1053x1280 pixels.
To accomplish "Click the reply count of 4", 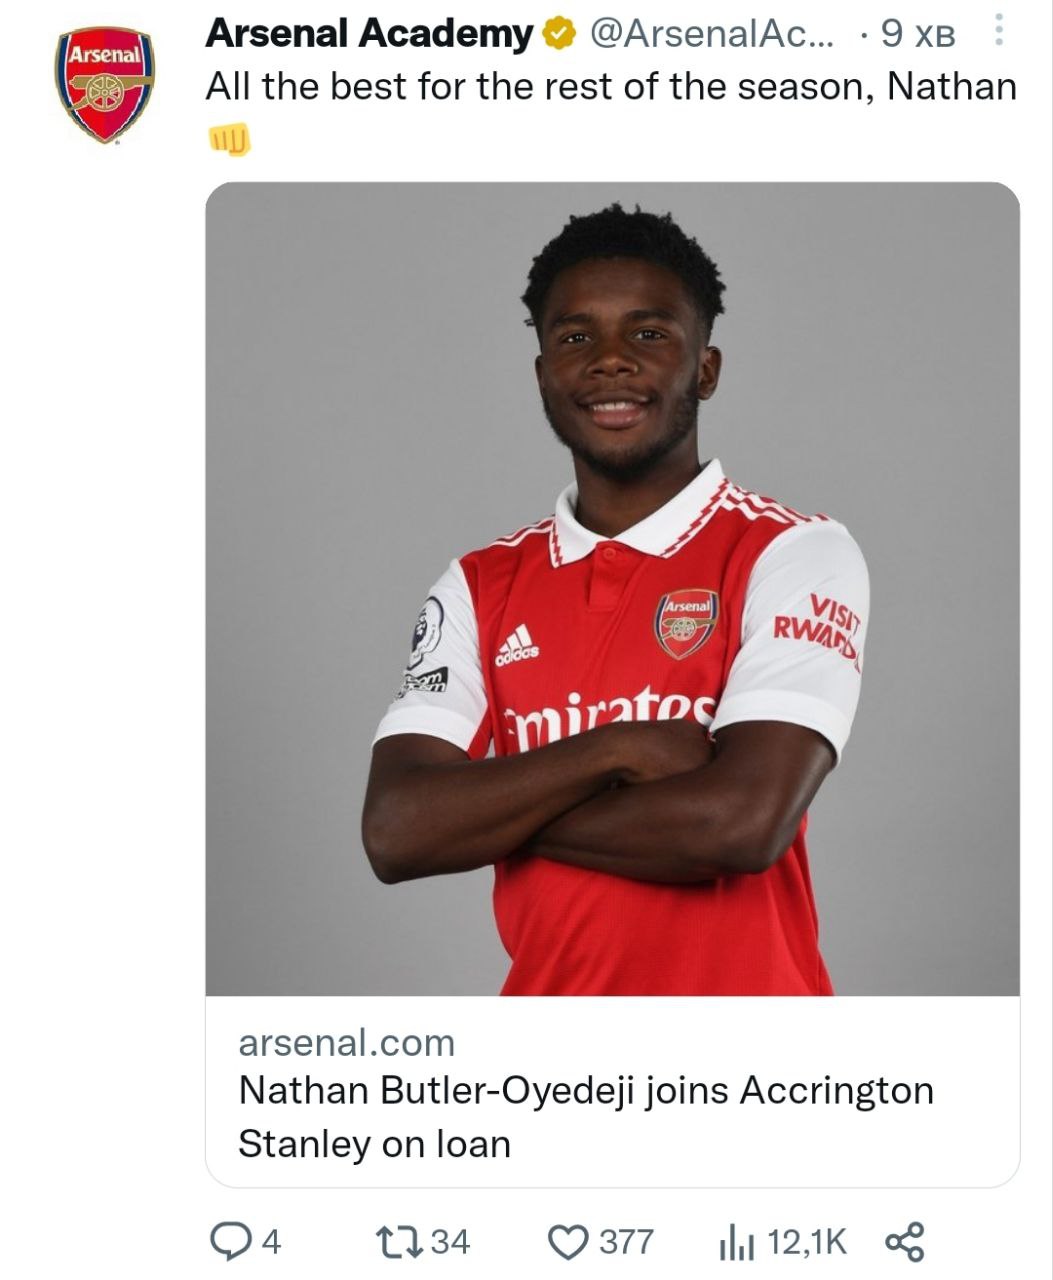I will coord(271,1243).
